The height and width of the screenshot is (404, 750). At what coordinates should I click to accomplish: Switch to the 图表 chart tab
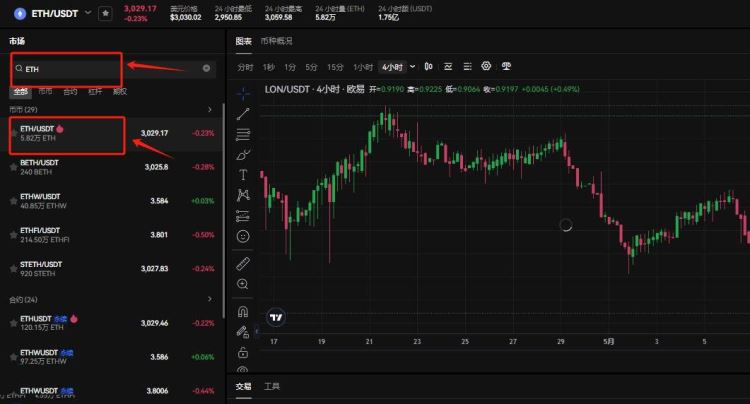tap(243, 41)
